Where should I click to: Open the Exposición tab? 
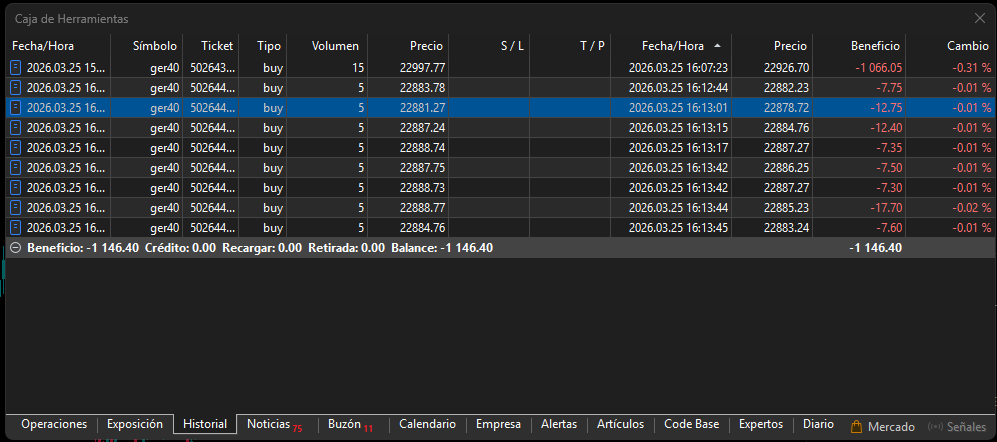[x=135, y=424]
